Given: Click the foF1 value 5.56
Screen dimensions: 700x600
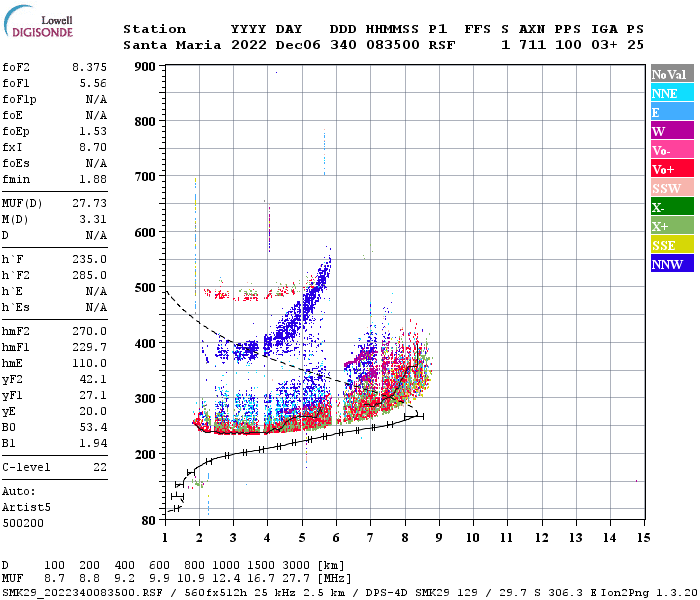Looking at the screenshot, I should (93, 83).
